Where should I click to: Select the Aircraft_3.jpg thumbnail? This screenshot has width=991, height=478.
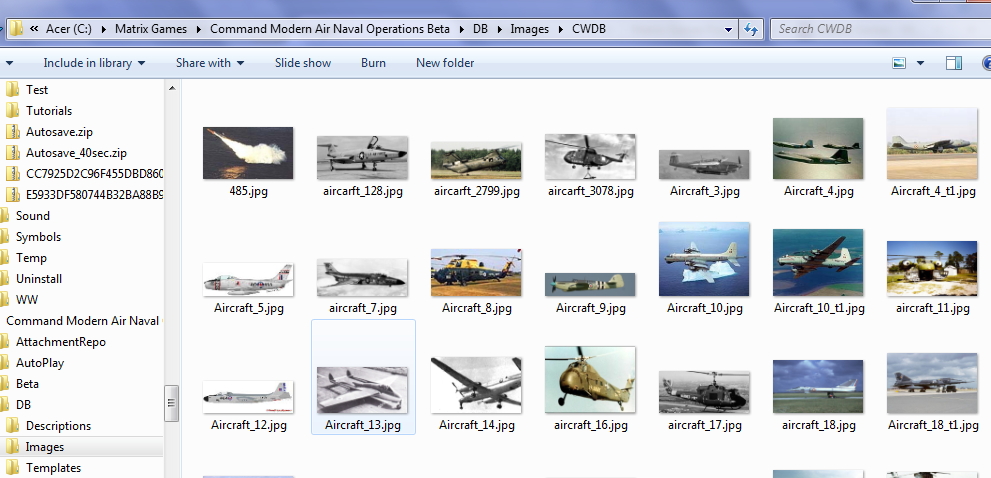click(704, 164)
